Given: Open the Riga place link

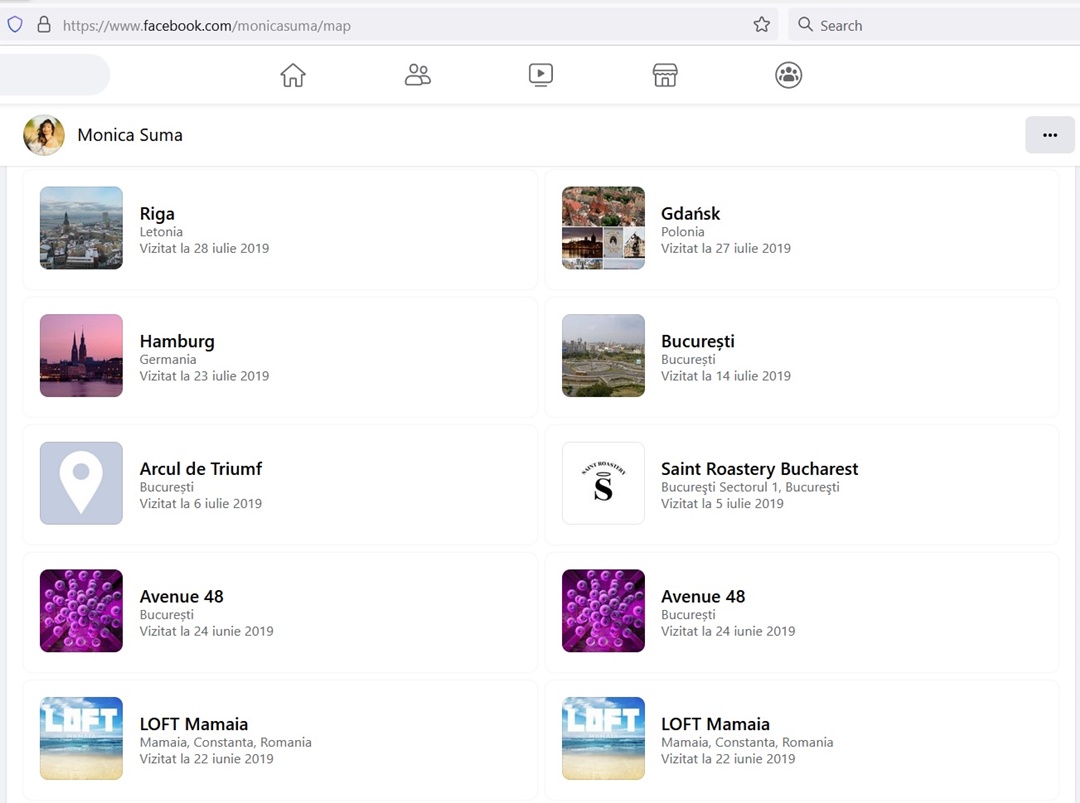Looking at the screenshot, I should tap(157, 213).
